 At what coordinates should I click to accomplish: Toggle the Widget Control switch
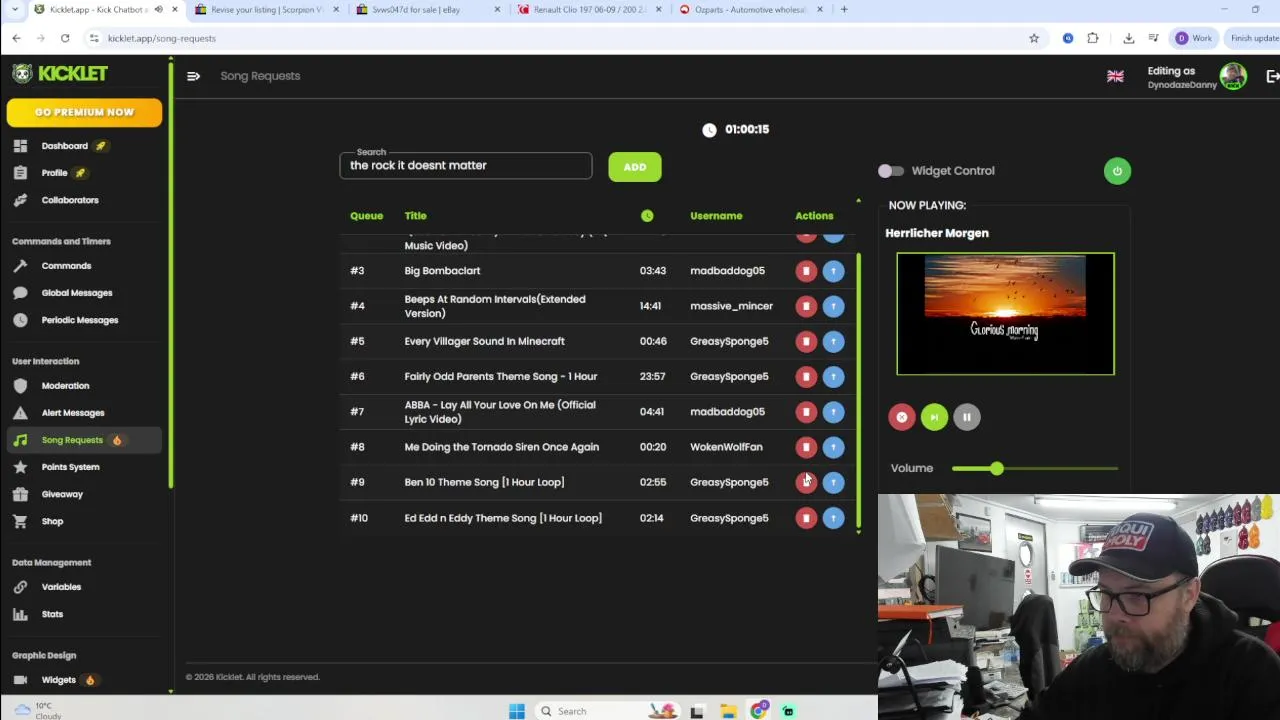pos(891,171)
